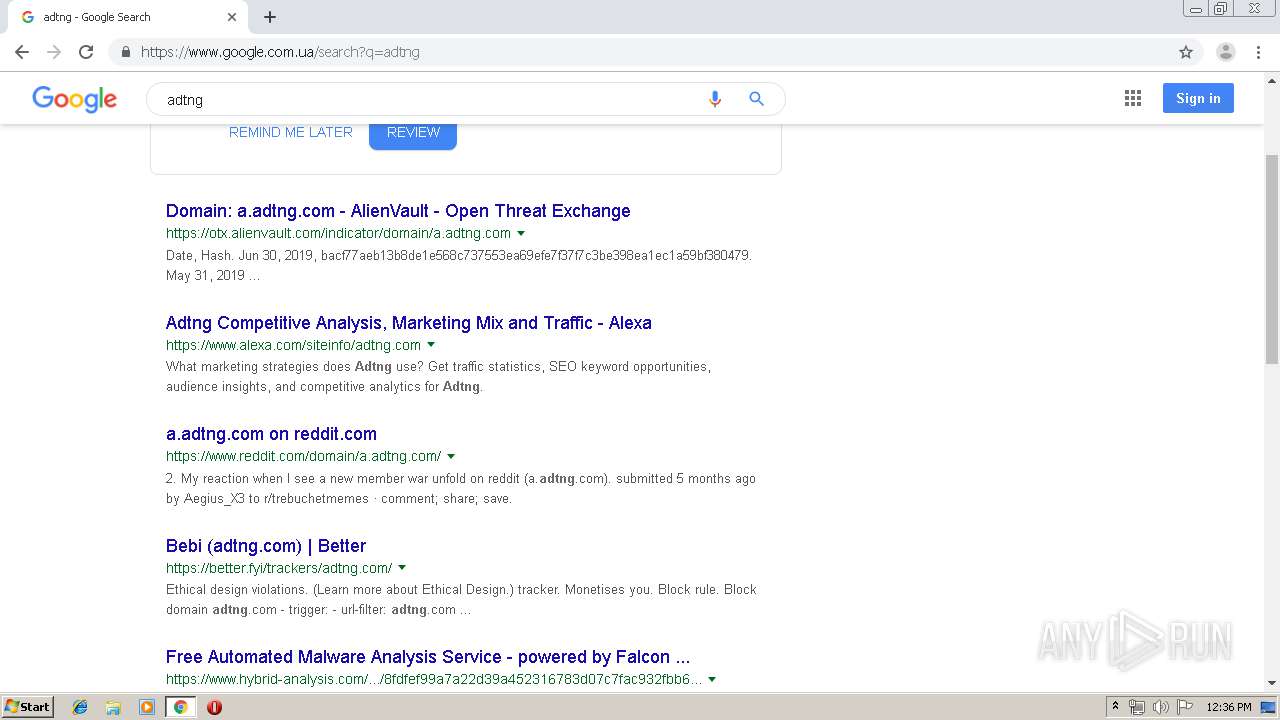Expand dropdown arrow next to reddit.com URL

pyautogui.click(x=451, y=456)
